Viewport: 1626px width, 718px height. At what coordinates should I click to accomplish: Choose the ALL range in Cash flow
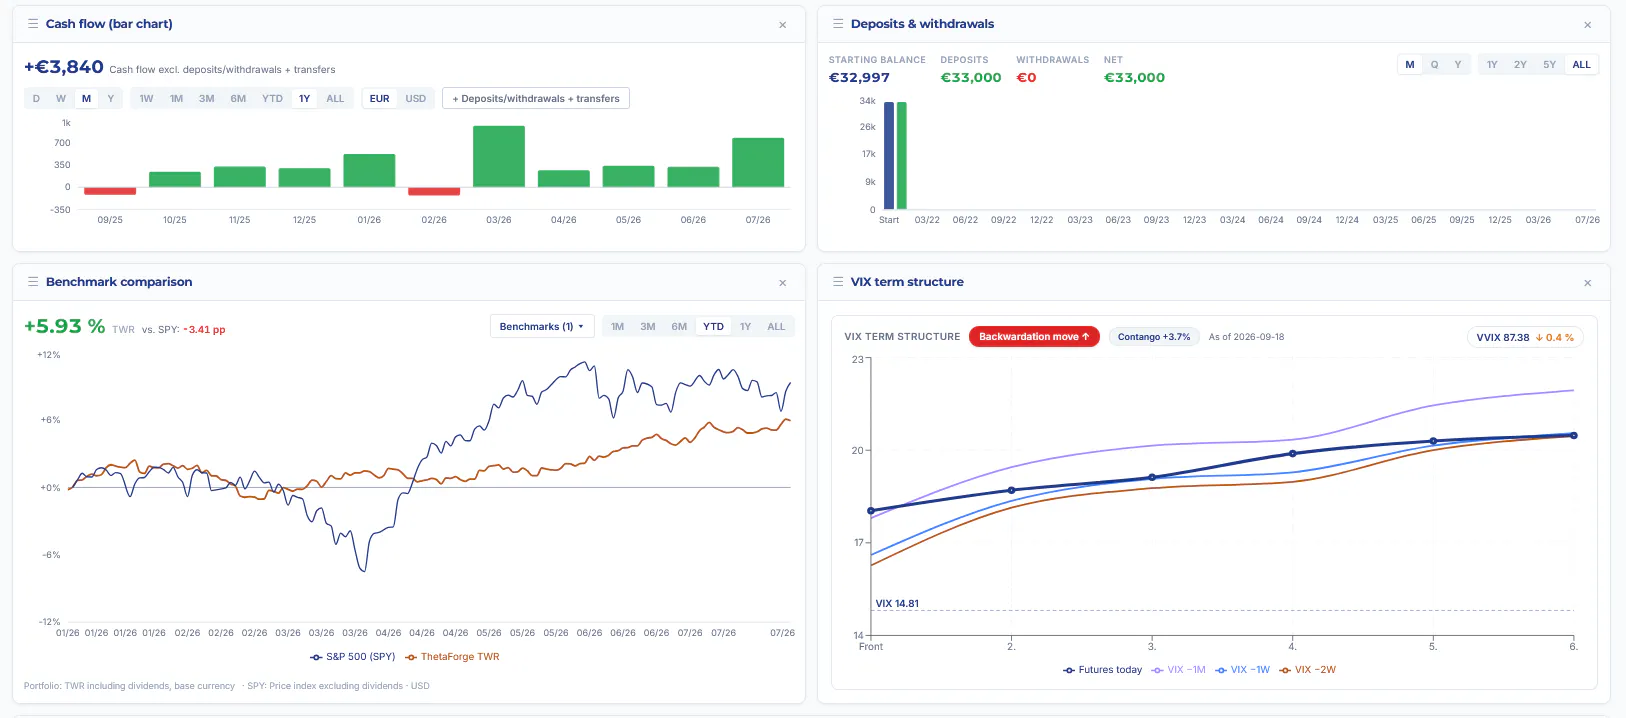point(335,98)
